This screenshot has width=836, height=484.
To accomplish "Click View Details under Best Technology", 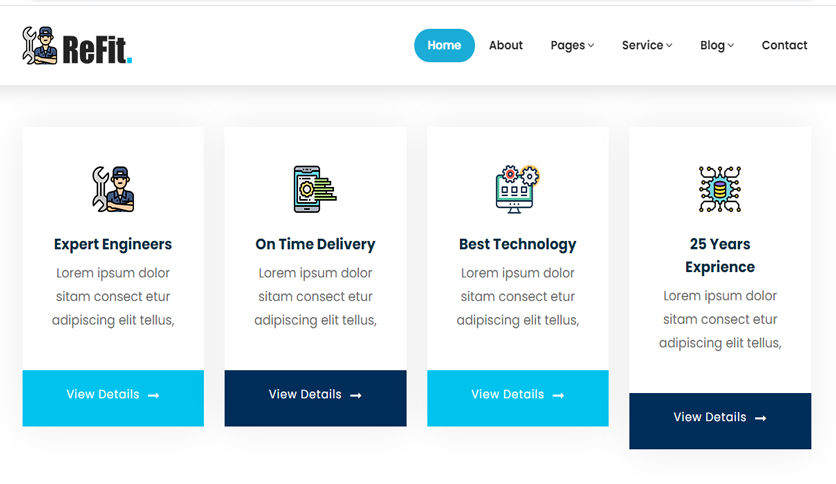I will point(518,398).
